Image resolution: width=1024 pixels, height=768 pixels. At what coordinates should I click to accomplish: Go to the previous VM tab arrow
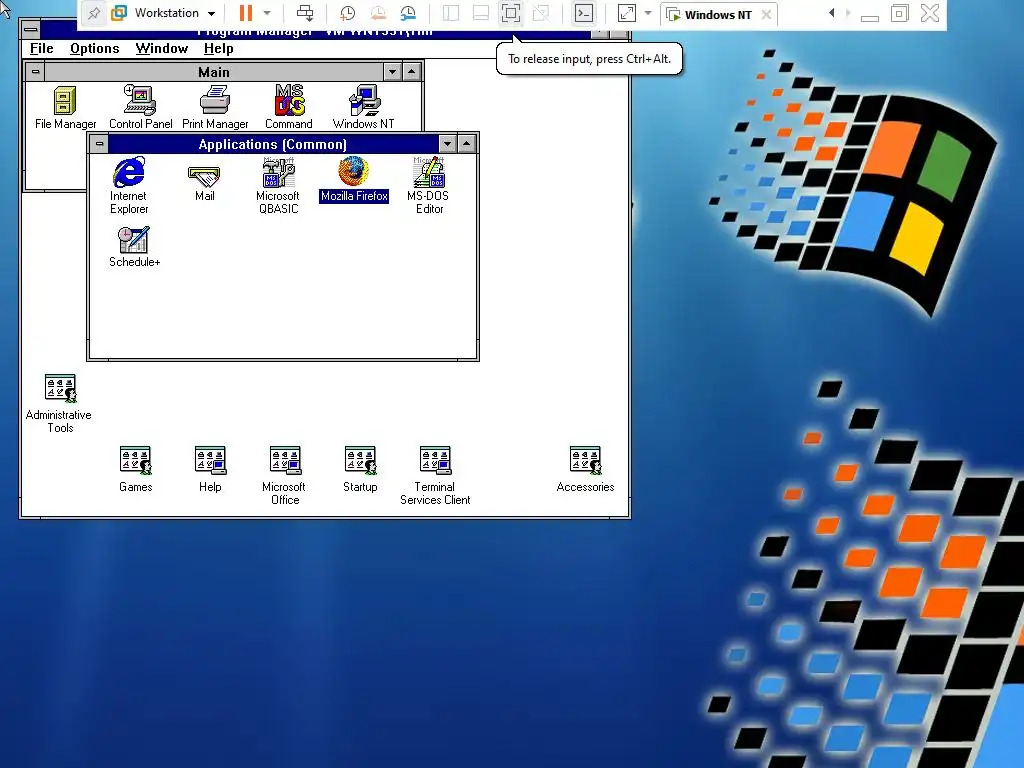tap(831, 13)
